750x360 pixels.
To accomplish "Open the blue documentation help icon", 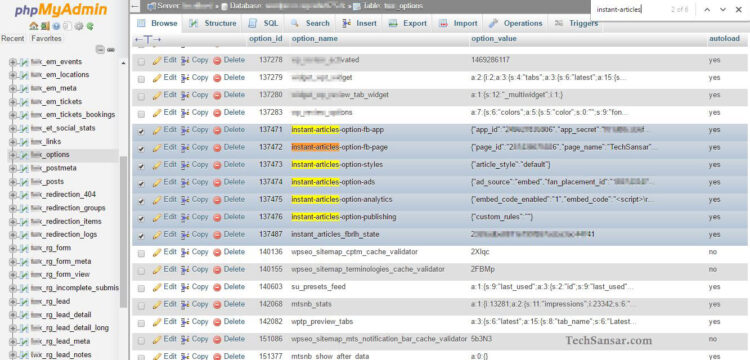I will (x=56, y=26).
